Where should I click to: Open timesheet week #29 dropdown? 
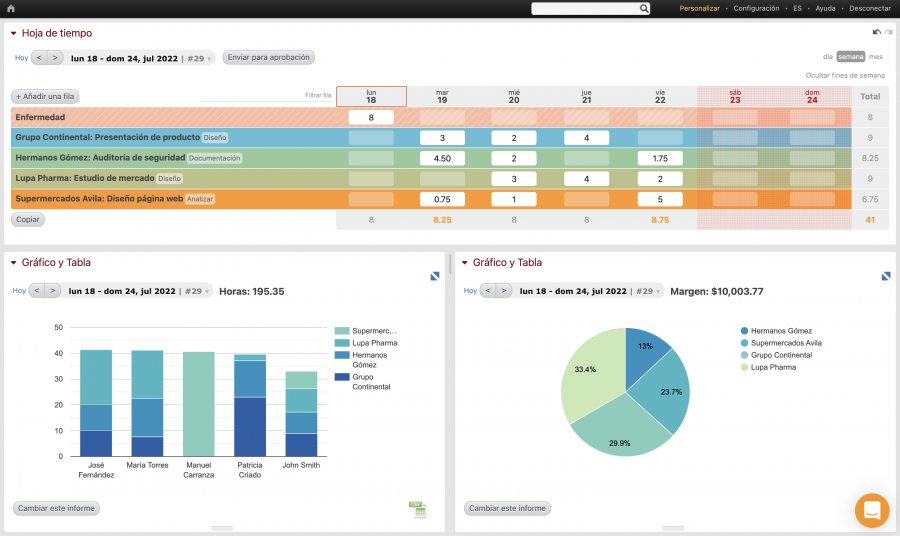click(x=199, y=58)
